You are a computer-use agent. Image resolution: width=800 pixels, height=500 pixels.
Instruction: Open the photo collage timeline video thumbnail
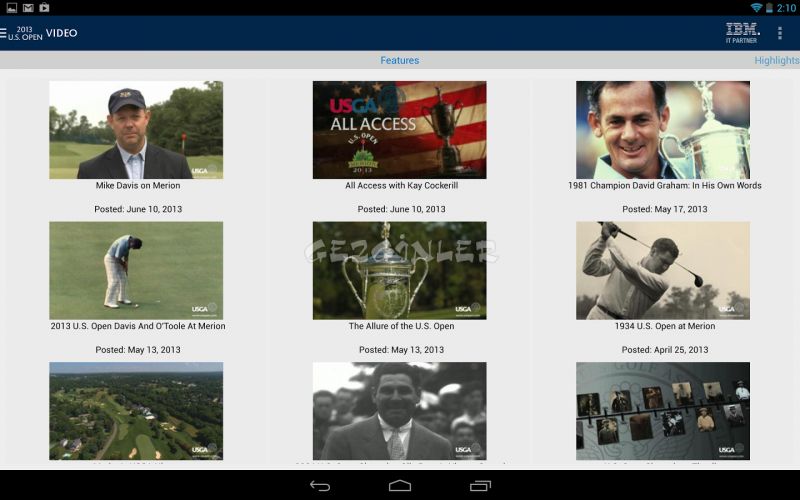click(x=662, y=411)
